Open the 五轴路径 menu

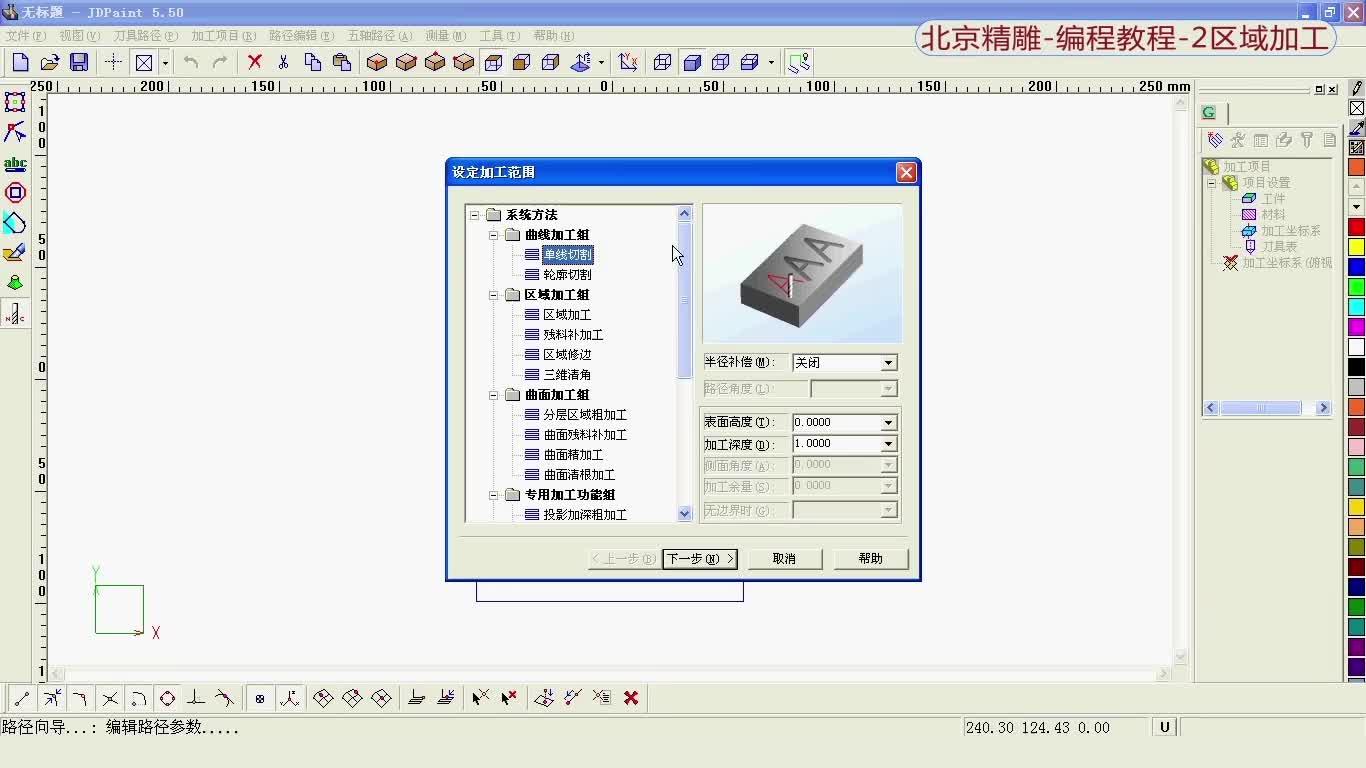point(379,35)
